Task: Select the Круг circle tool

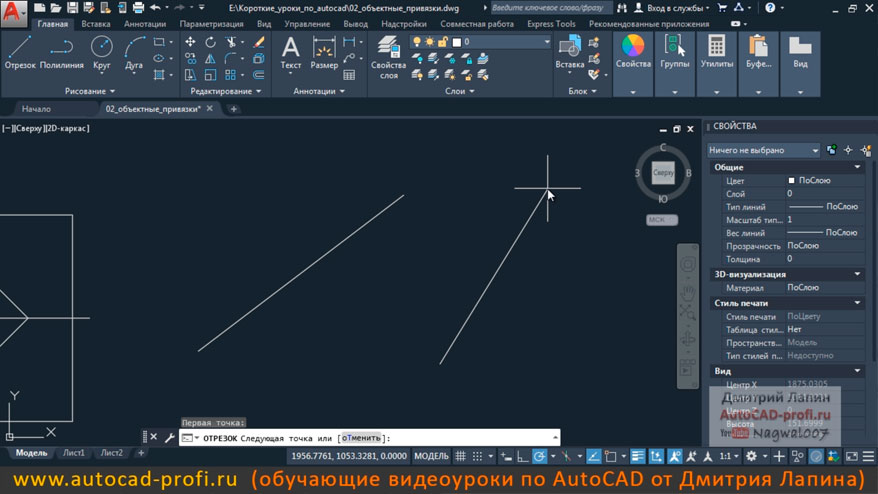Action: click(102, 53)
